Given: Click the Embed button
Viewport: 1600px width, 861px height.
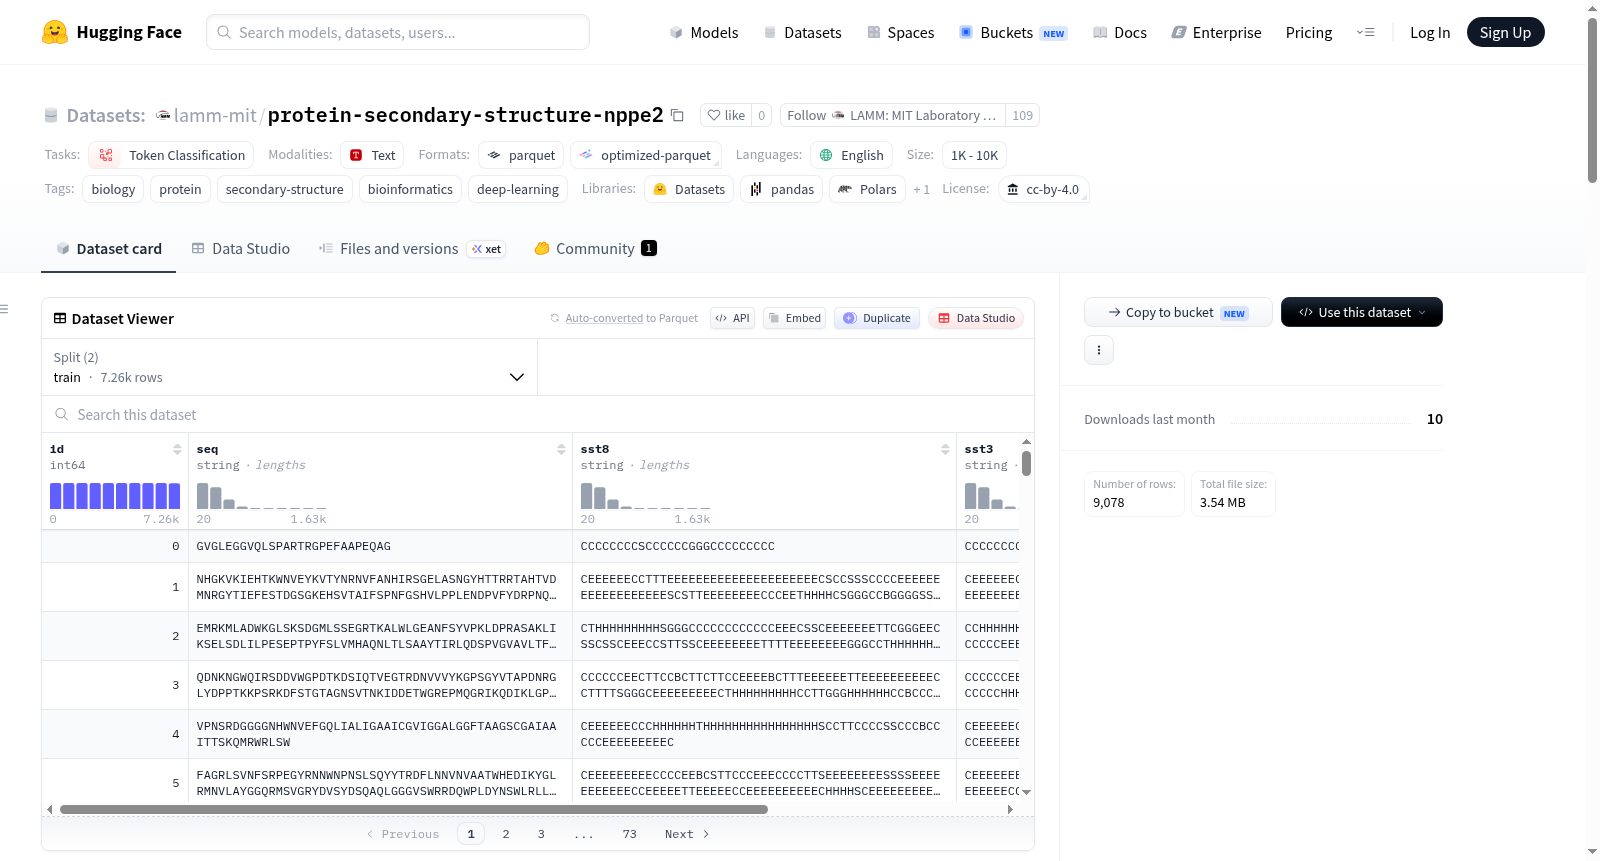Looking at the screenshot, I should pyautogui.click(x=794, y=318).
